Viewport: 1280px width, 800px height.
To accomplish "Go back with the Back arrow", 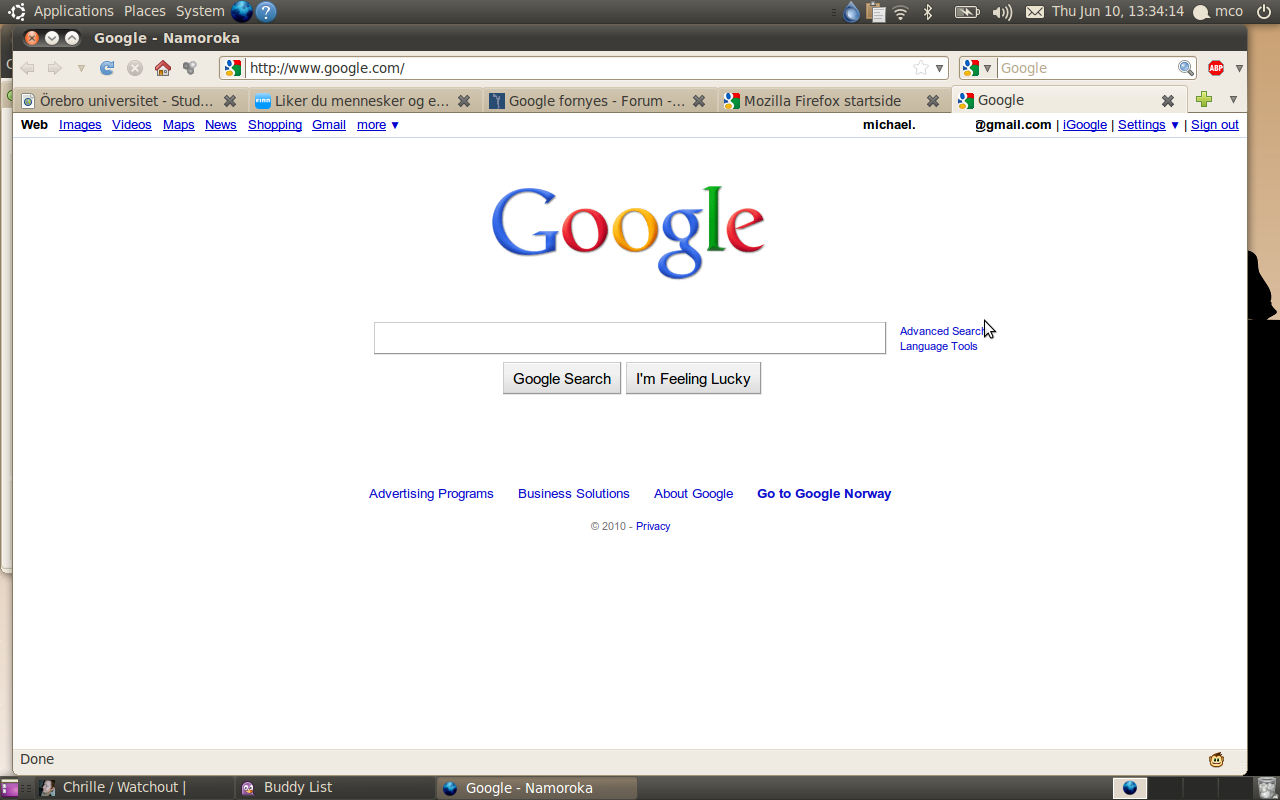I will point(28,68).
